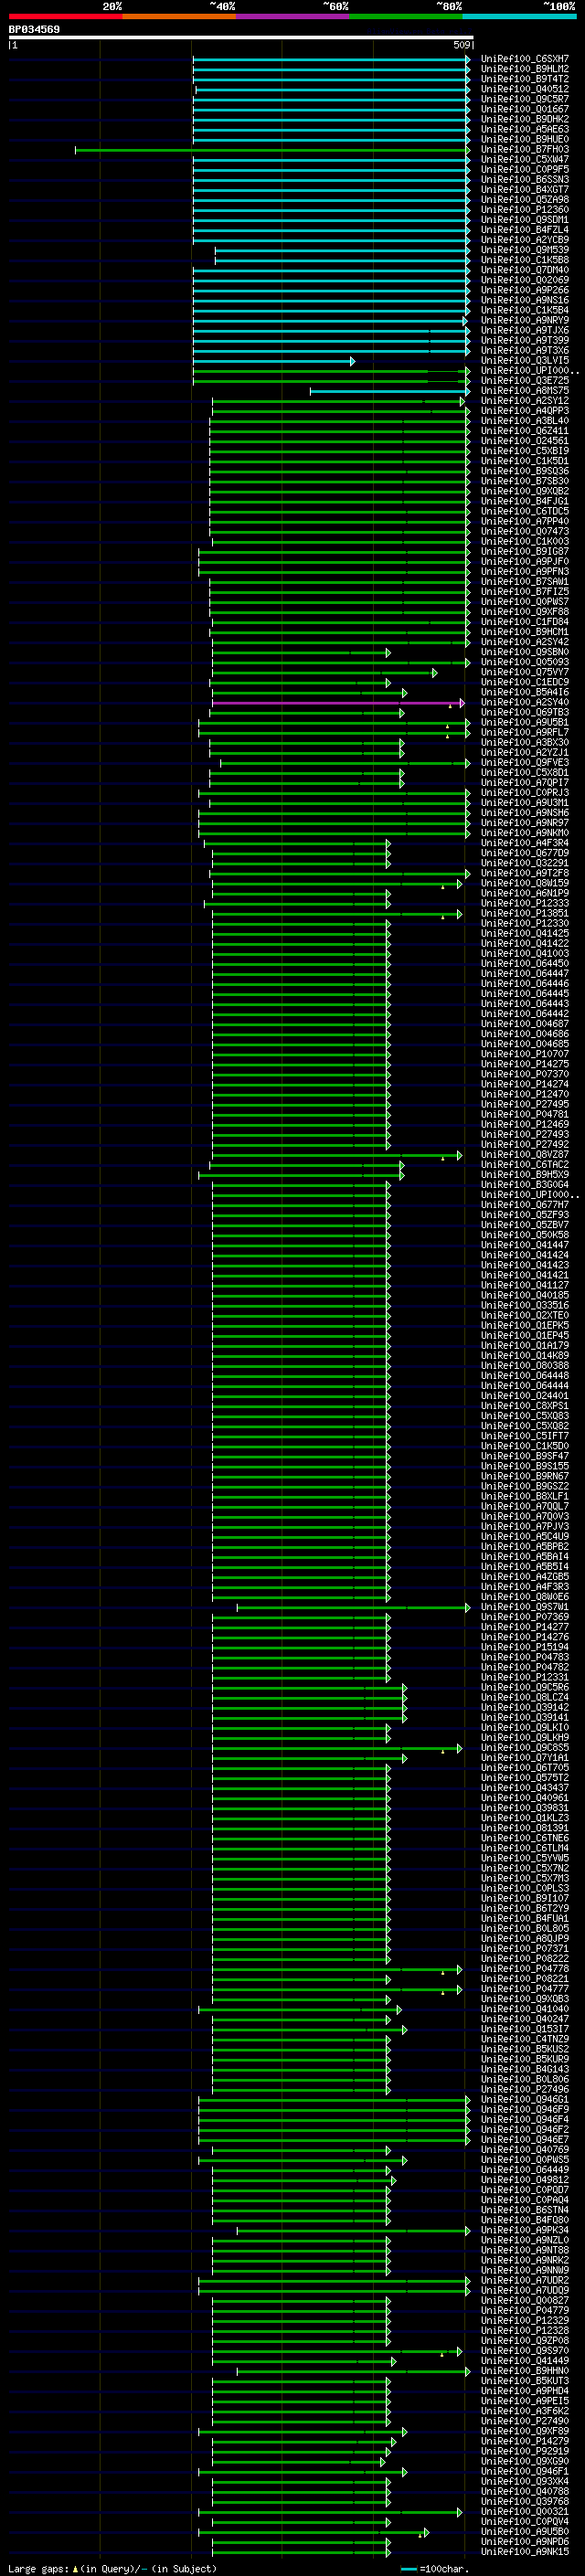The height and width of the screenshot is (2576, 585).
Task: Select the UniRef100_A7UDR2 label
Action: tap(525, 2280)
